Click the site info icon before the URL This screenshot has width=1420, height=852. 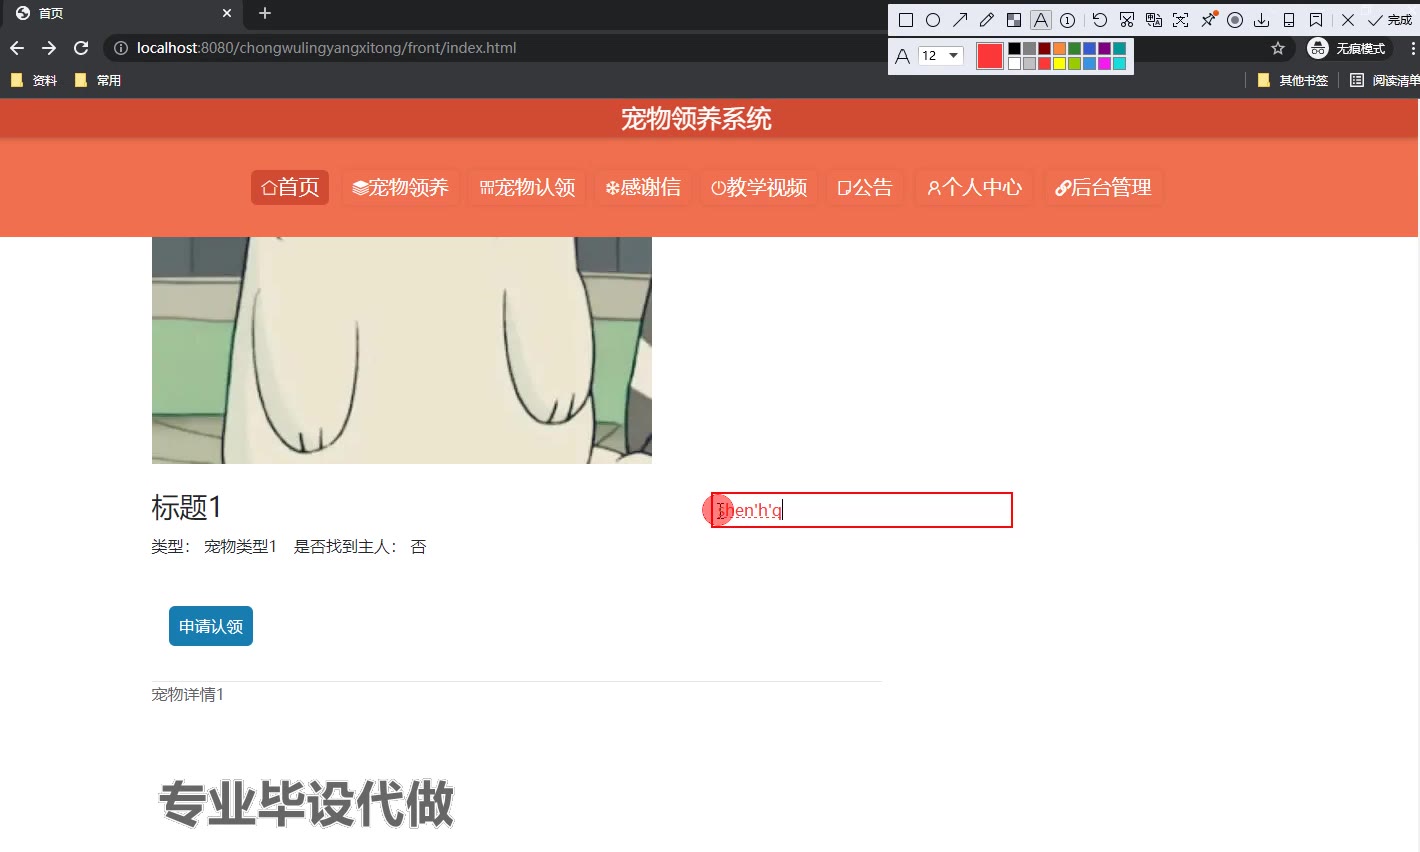point(121,48)
